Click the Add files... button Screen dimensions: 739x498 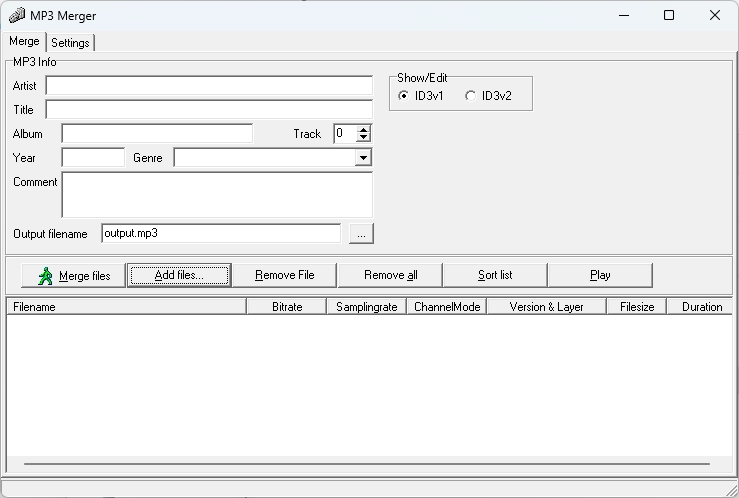tap(179, 275)
